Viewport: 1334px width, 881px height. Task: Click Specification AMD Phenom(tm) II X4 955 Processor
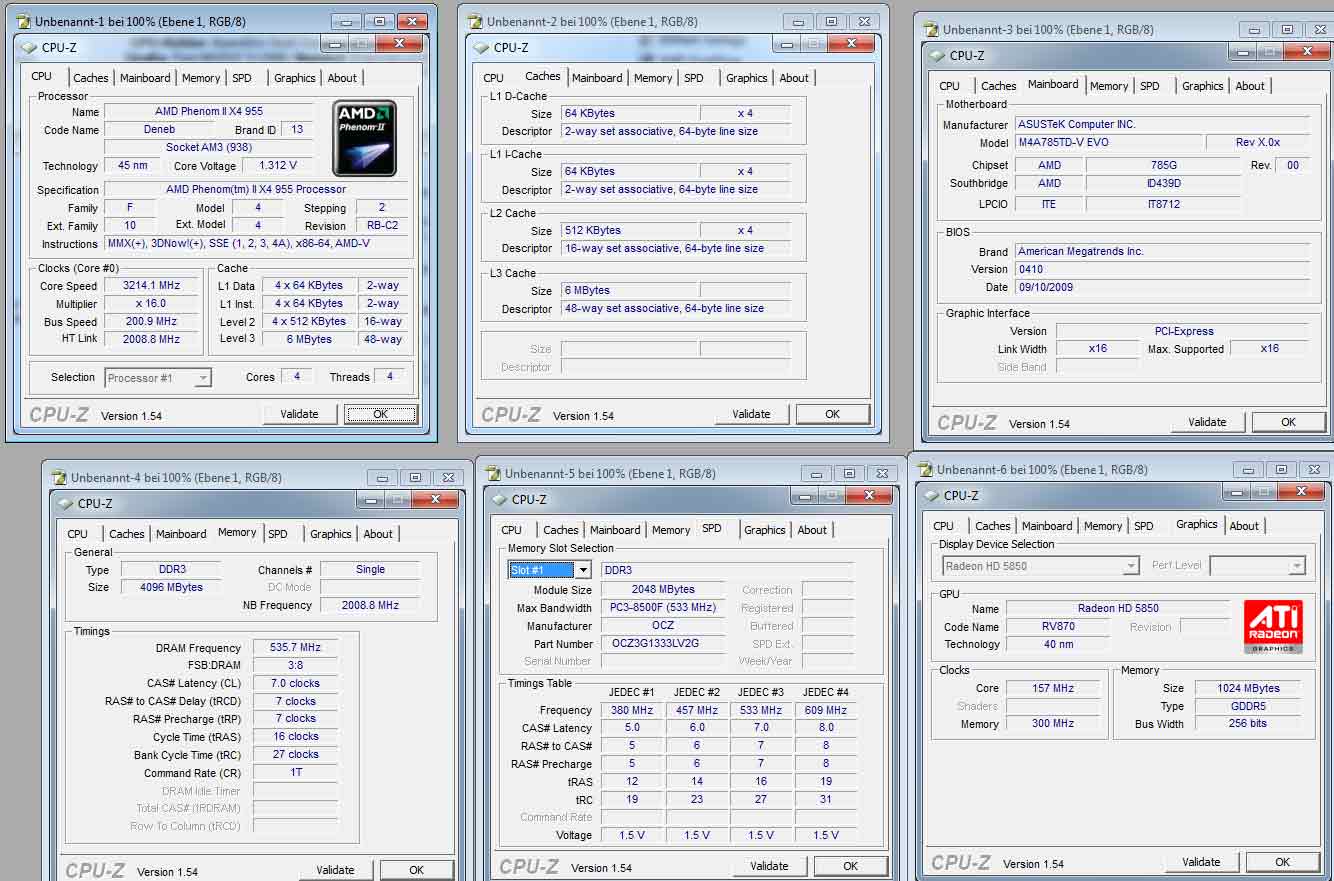(256, 189)
